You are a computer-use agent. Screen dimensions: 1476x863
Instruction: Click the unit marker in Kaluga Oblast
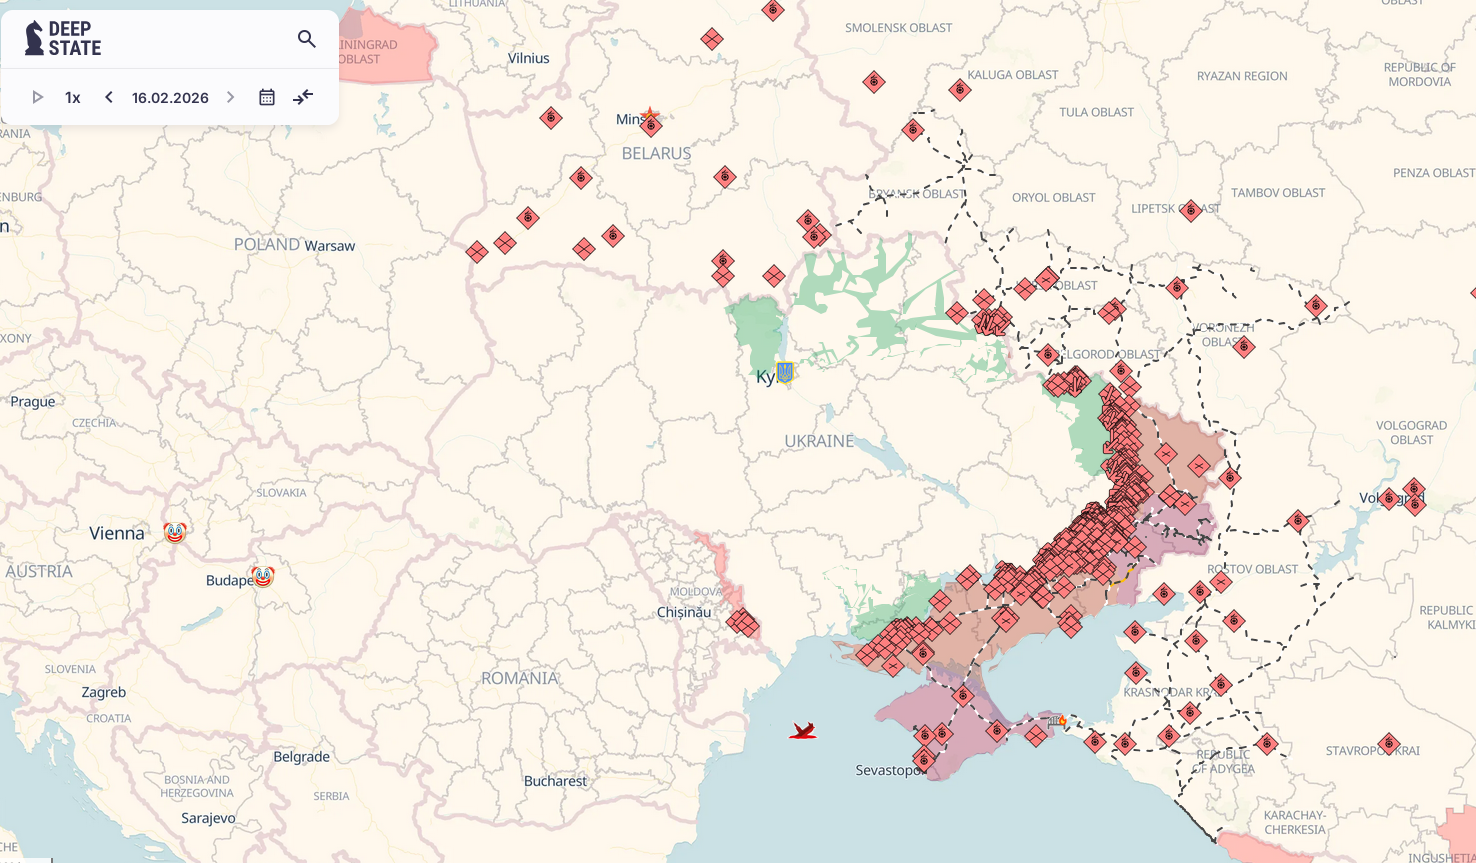[960, 90]
